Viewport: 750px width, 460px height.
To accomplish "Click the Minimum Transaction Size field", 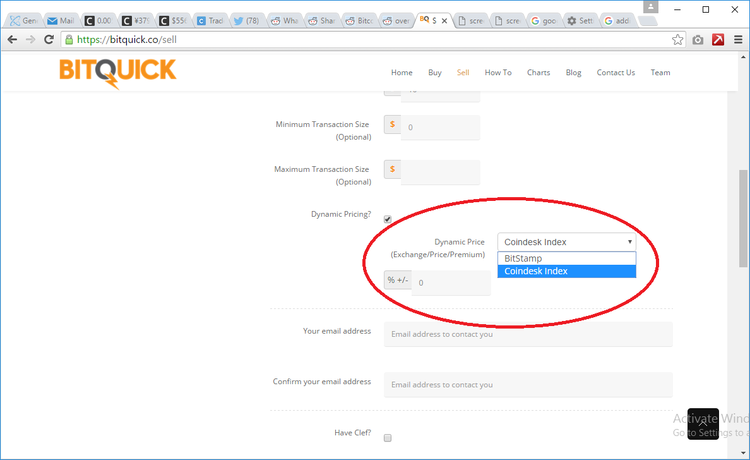I will 440,127.
